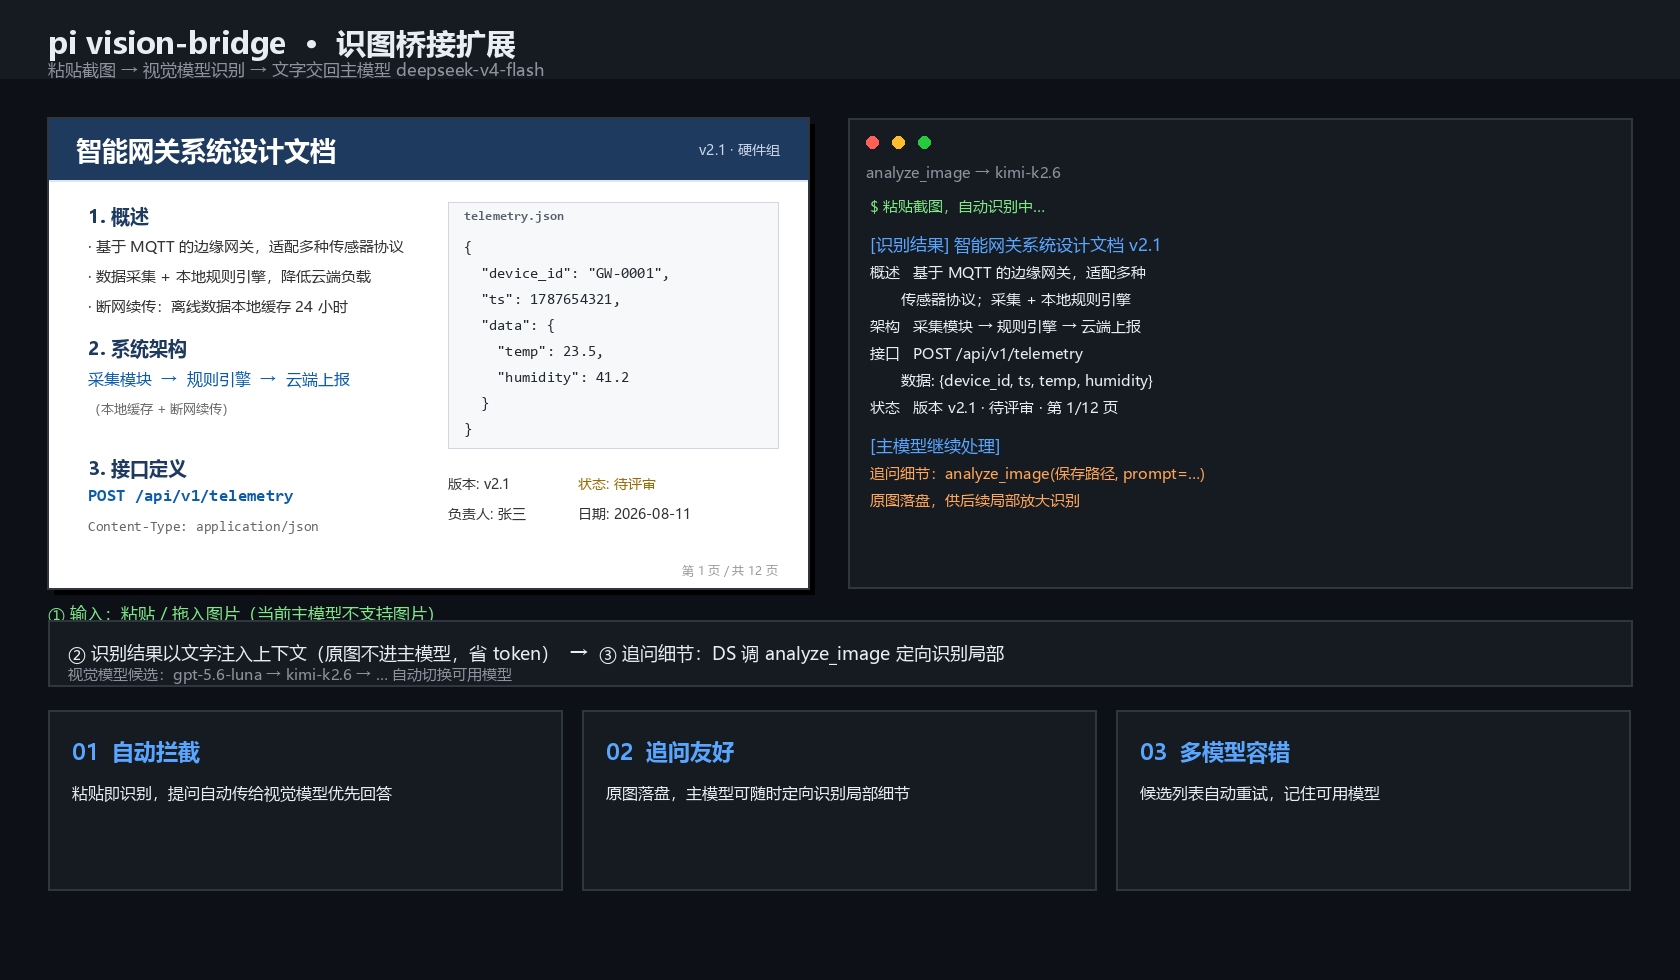
Task: Click the blue "[主模型继续处理]" heading
Action: 935,446
